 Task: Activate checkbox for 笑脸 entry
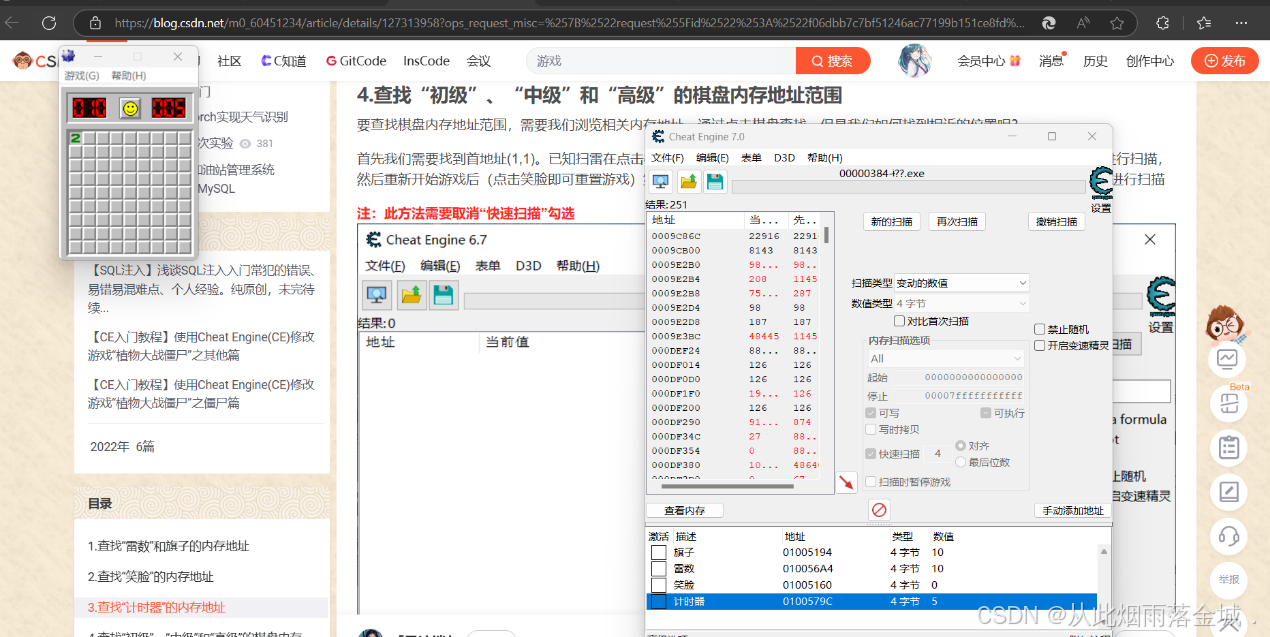[658, 584]
